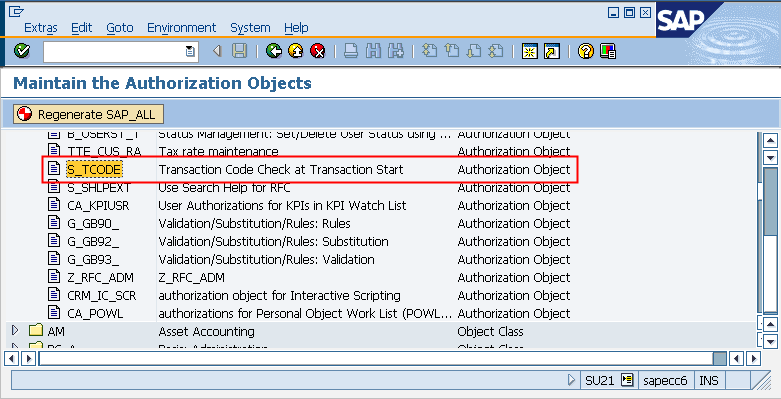Open the window menu icon above Extras
This screenshot has width=781, height=399.
(16, 11)
